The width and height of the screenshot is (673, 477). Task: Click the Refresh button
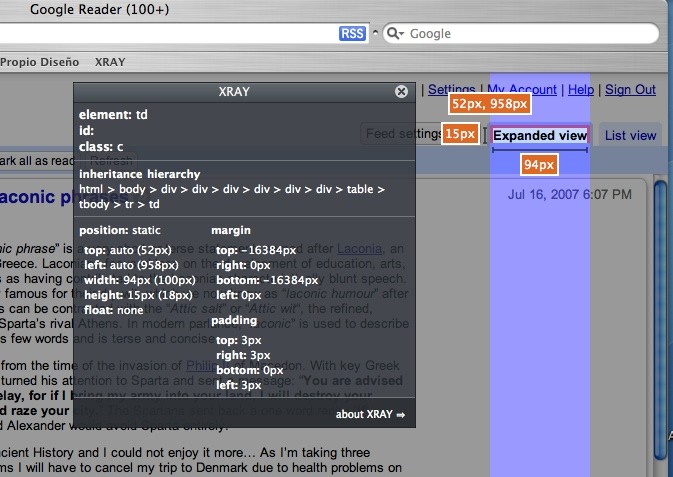point(111,161)
